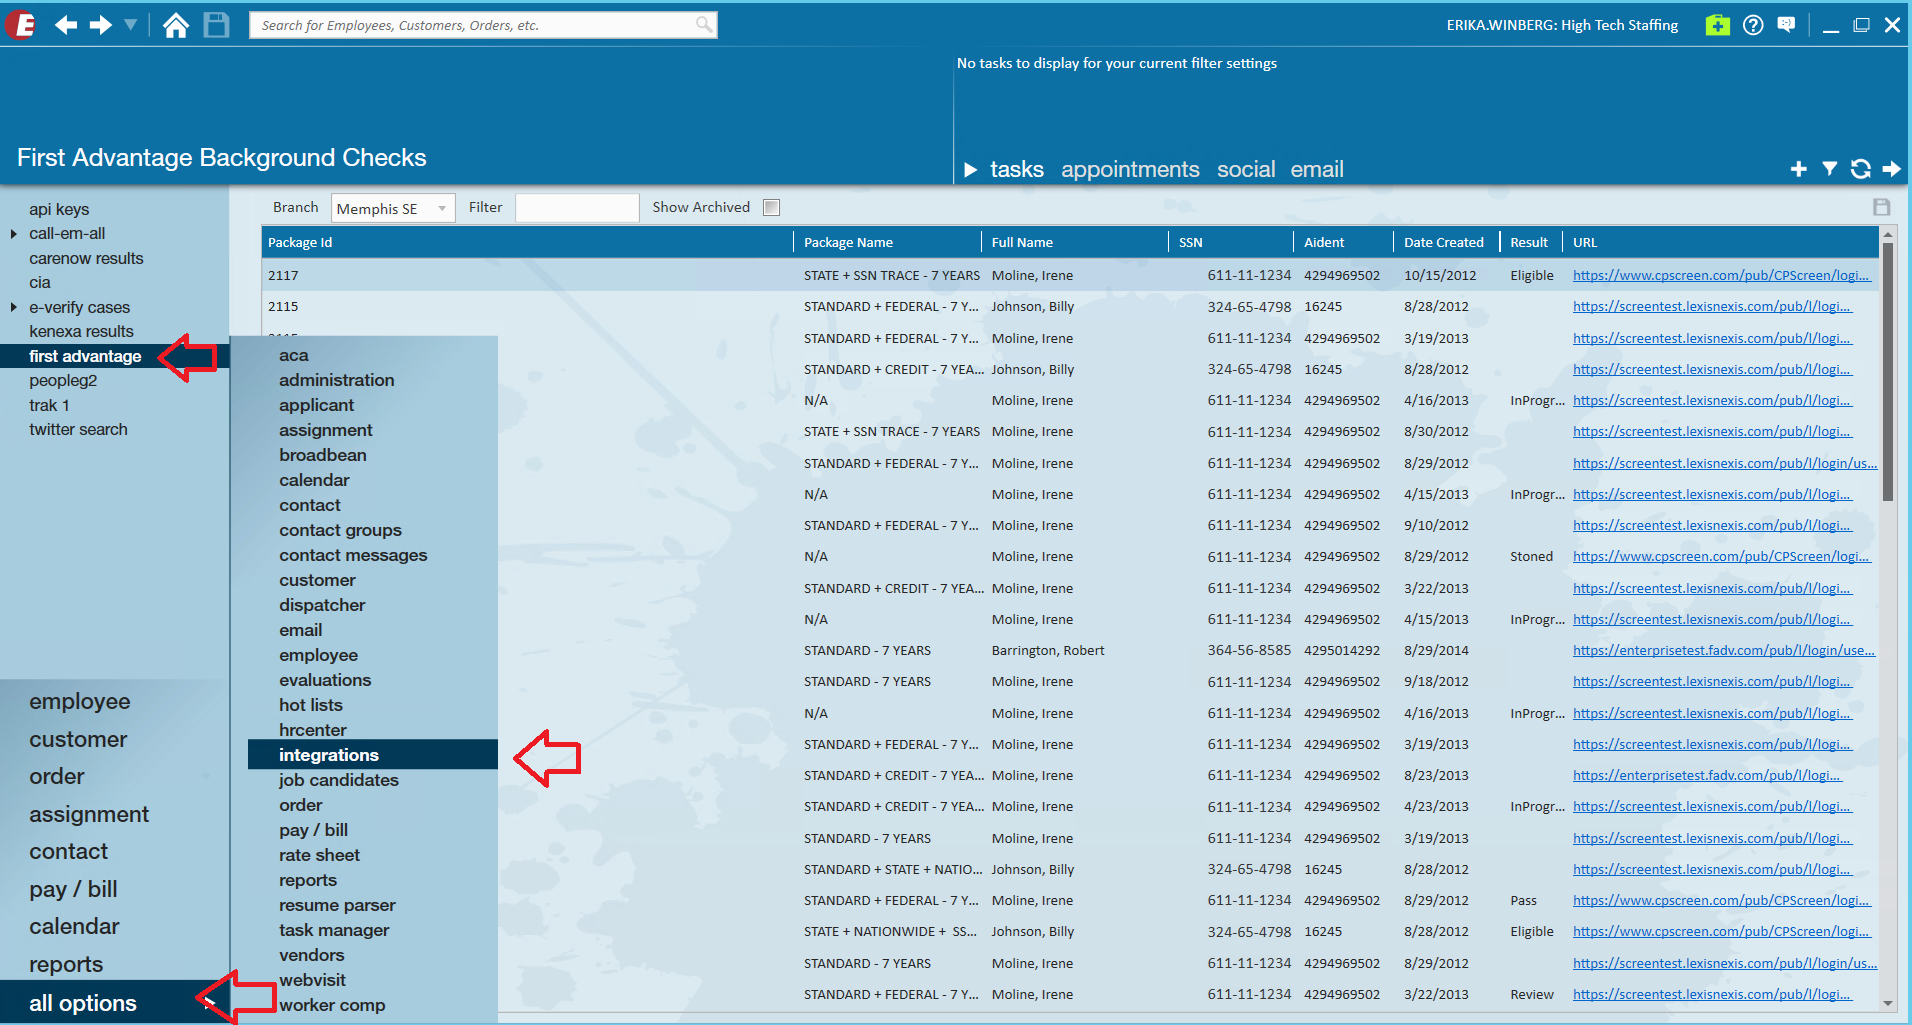The height and width of the screenshot is (1025, 1912).
Task: Go to the employee navigation section
Action: click(x=80, y=702)
